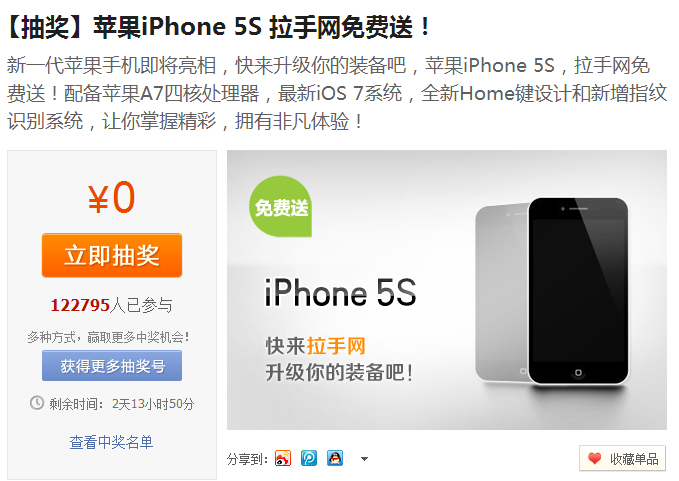This screenshot has height=481, width=679.
Task: Click the green 免费送 badge
Action: (281, 207)
